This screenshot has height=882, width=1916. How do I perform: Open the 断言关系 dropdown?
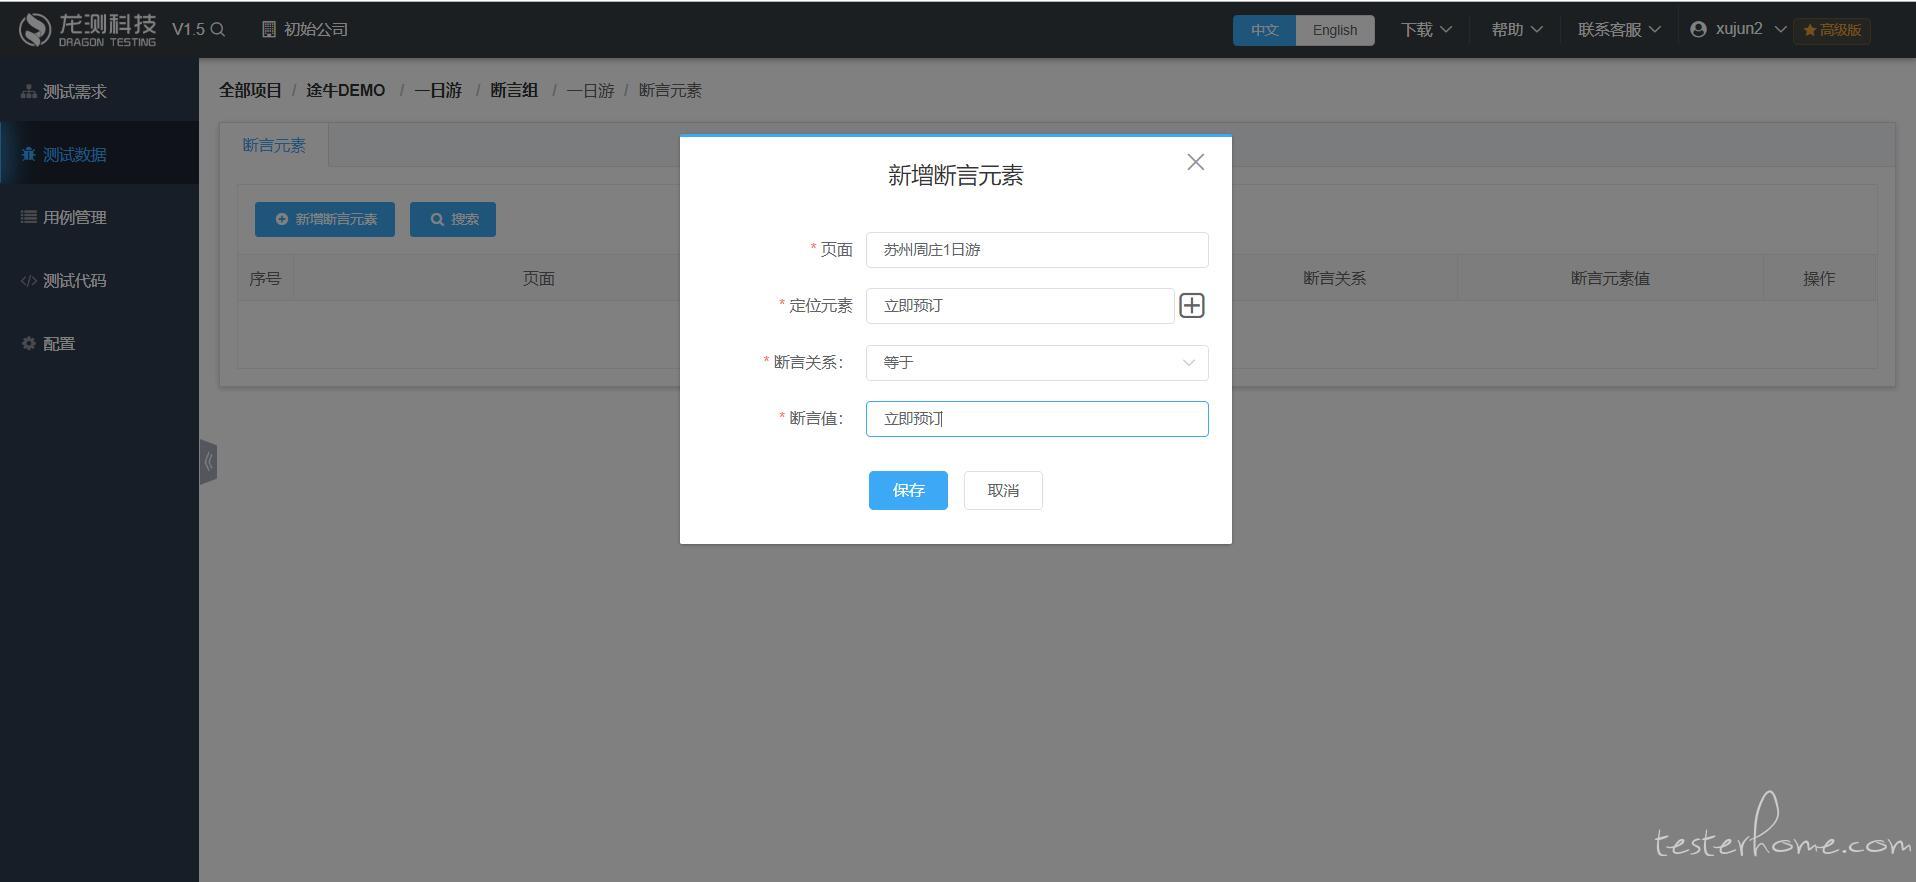tap(1037, 363)
